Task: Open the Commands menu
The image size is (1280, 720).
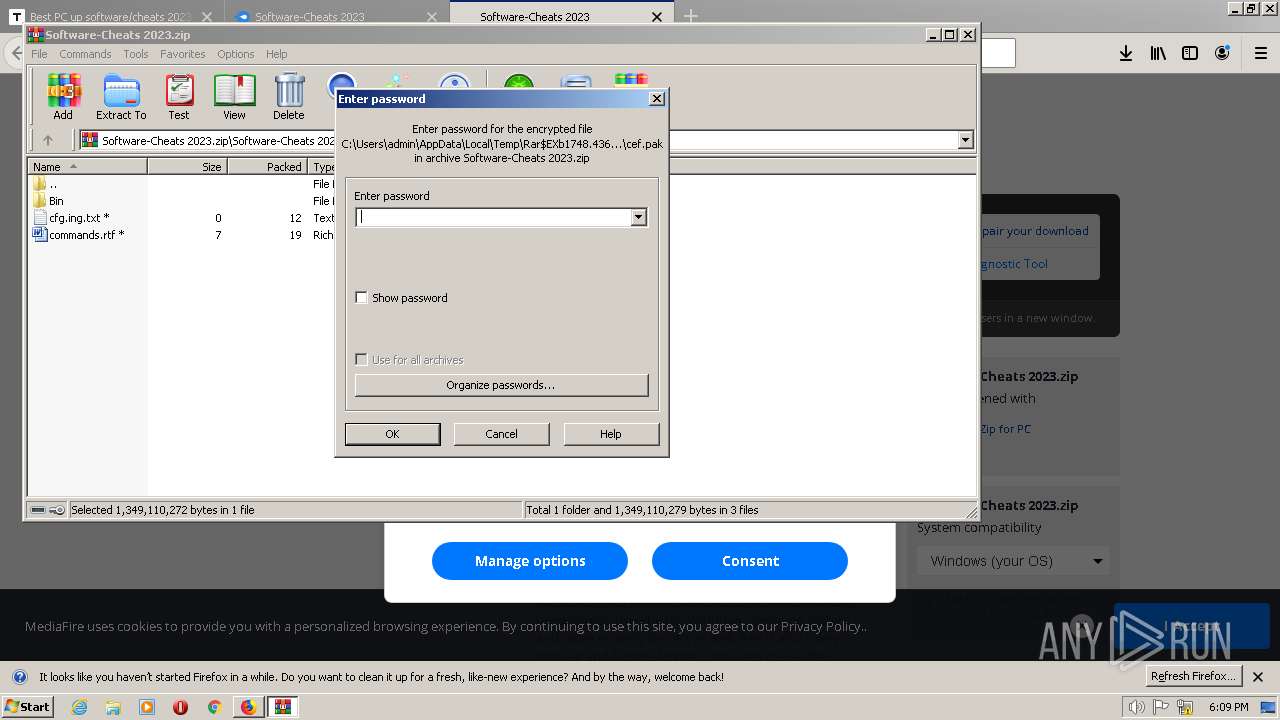Action: pos(85,54)
